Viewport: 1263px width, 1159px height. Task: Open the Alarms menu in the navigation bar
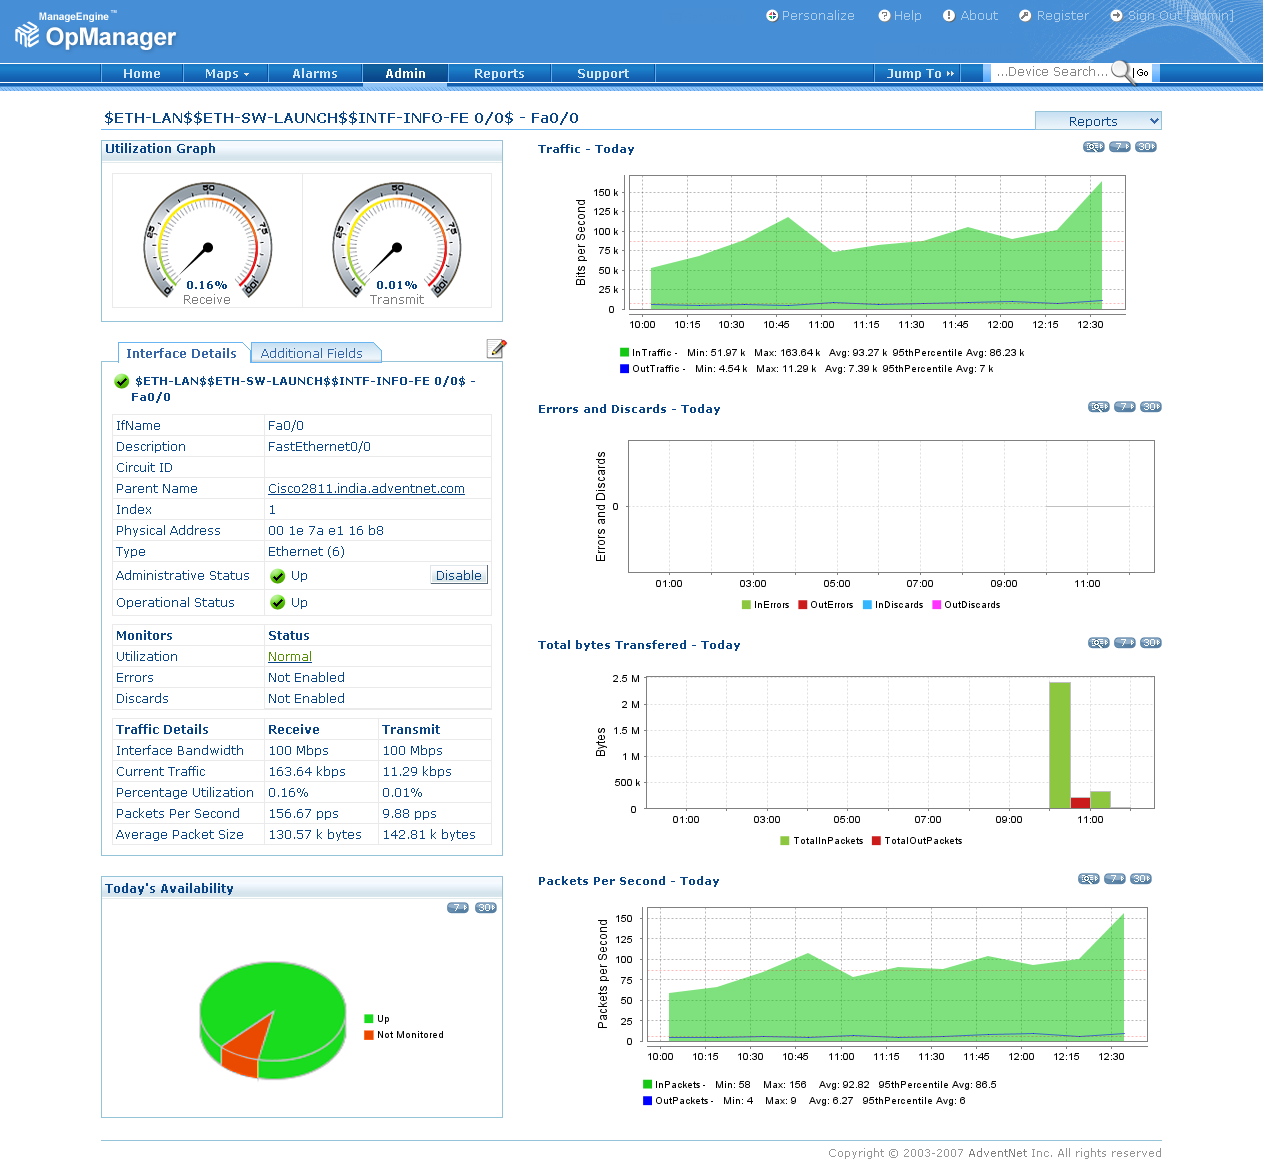pos(315,74)
